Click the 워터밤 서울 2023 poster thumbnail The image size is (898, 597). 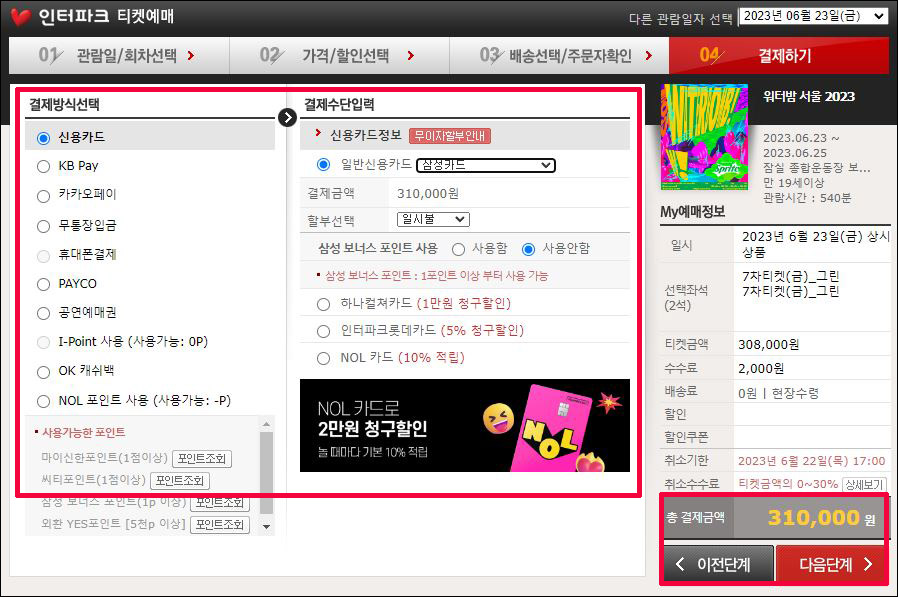point(704,137)
